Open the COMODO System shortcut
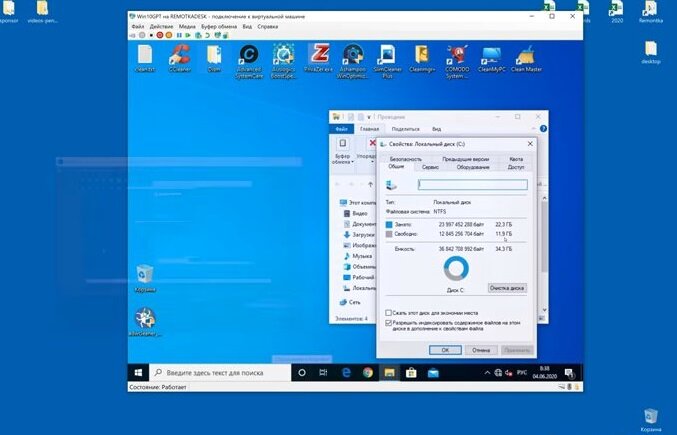The width and height of the screenshot is (677, 435). [457, 61]
